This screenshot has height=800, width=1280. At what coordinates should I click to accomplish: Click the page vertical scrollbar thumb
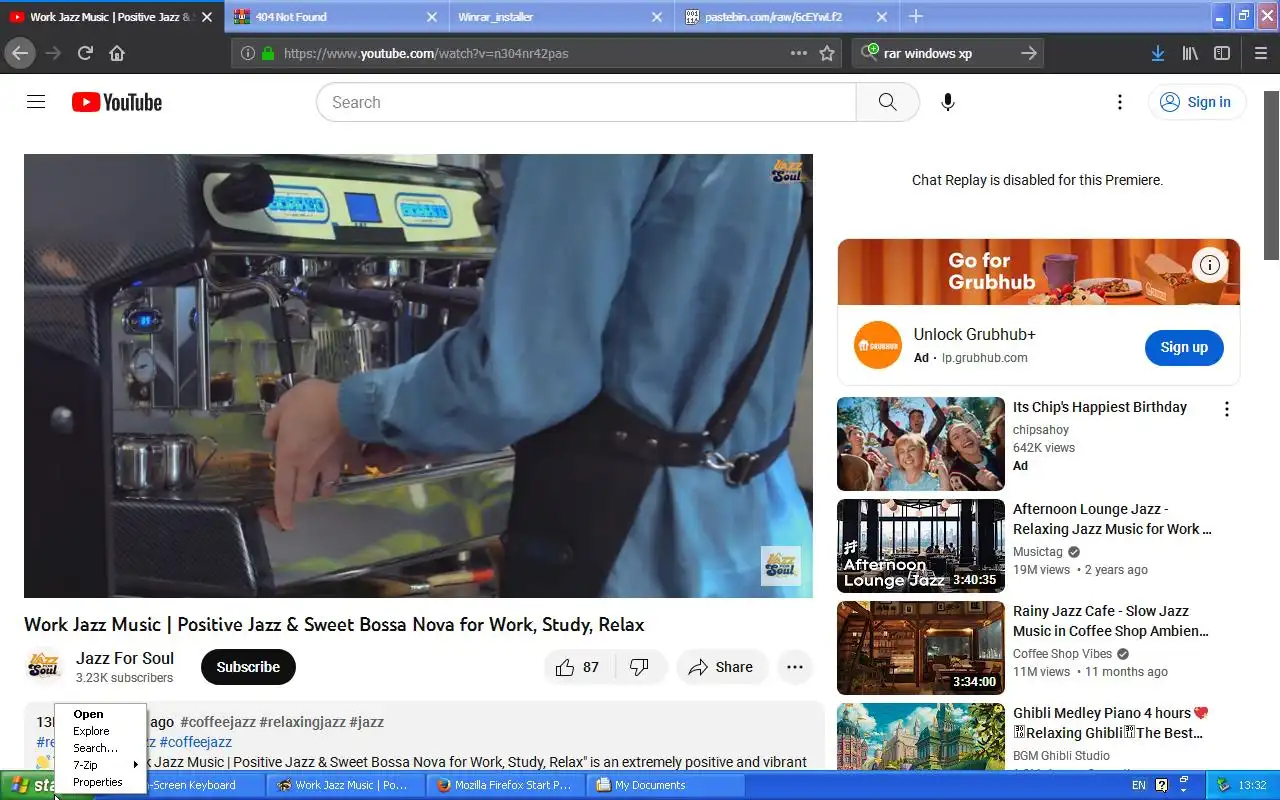1271,175
